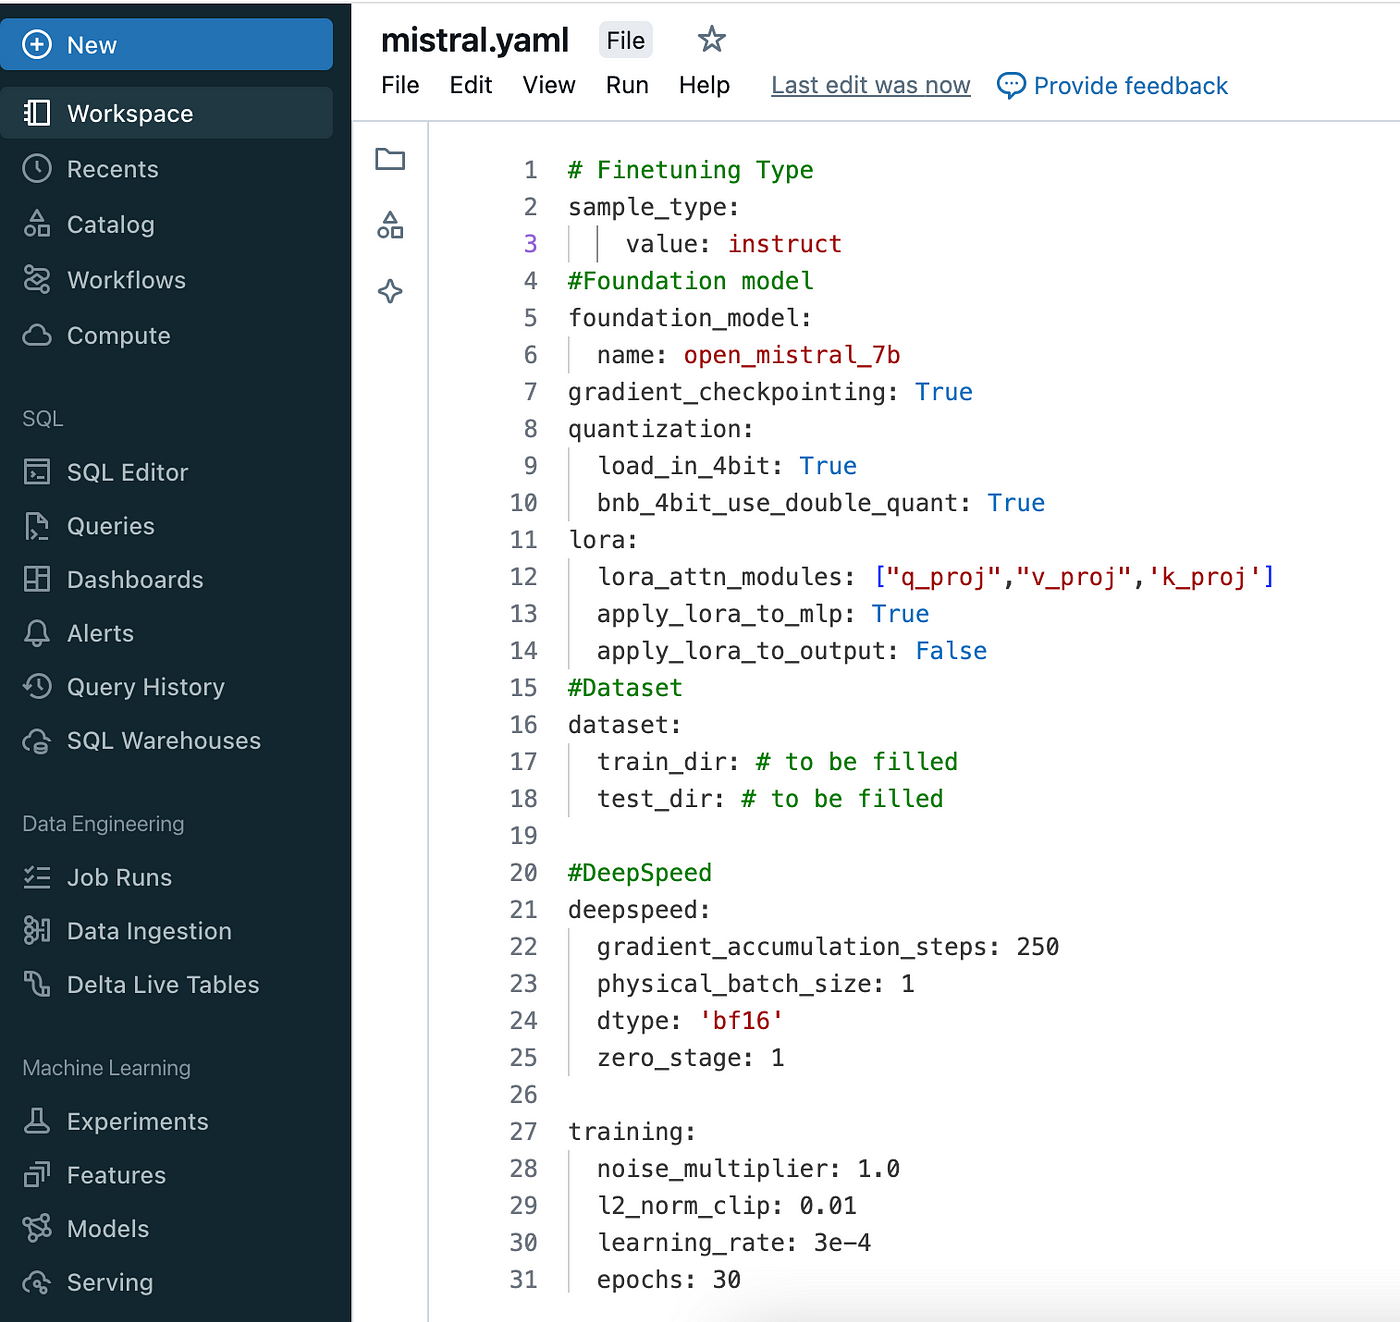Screen dimensions: 1400x1322
Task: Click the star icon to favorite mistral.yaml
Action: coord(711,40)
